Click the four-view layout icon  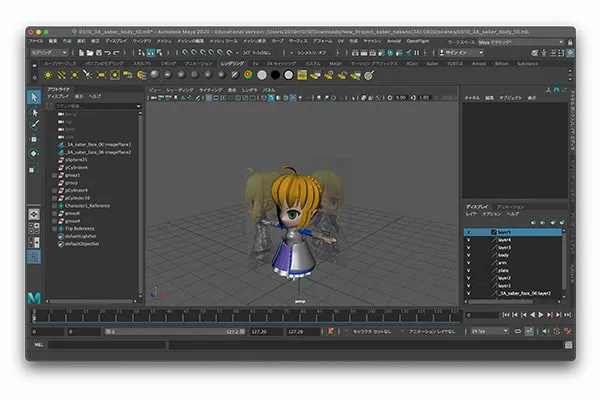coord(34,228)
